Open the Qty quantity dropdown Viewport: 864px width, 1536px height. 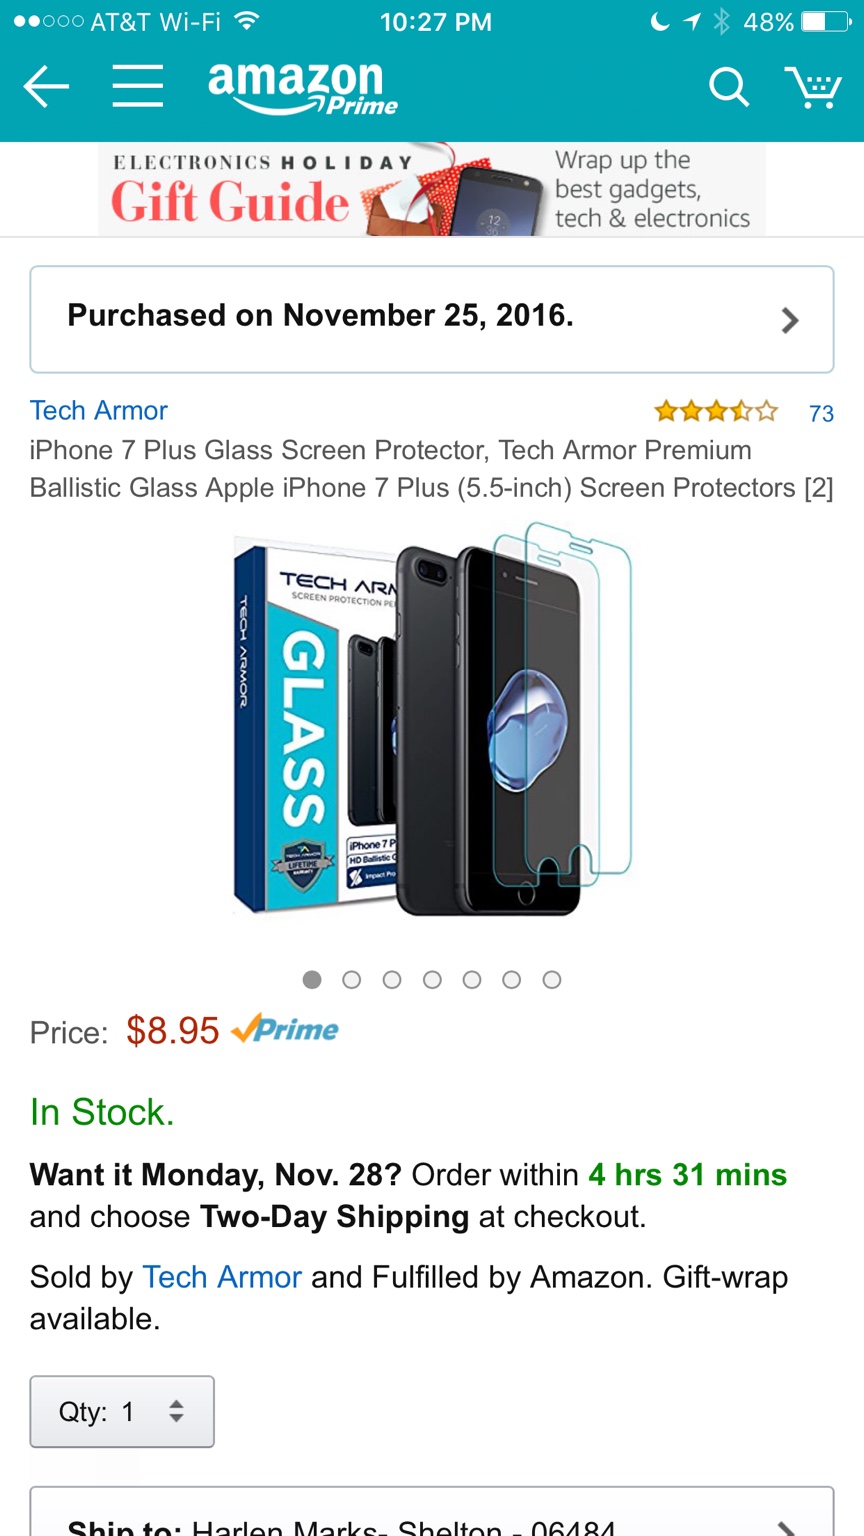[122, 1411]
